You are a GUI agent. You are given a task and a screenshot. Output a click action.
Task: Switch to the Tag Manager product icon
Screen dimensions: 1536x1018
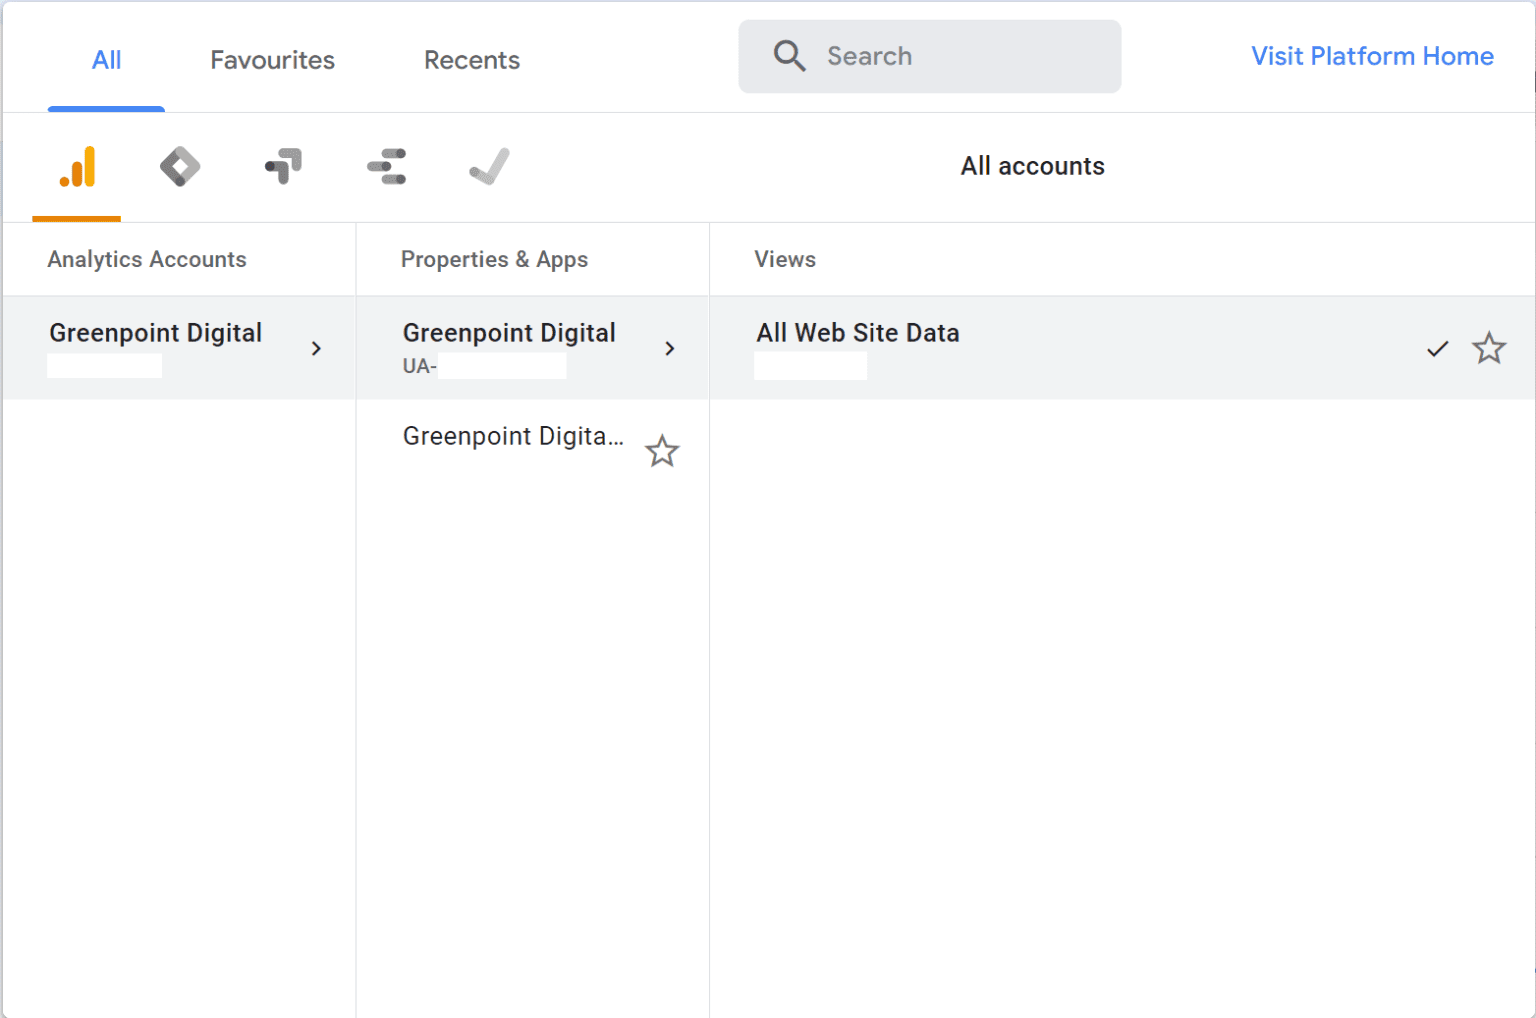(x=180, y=167)
